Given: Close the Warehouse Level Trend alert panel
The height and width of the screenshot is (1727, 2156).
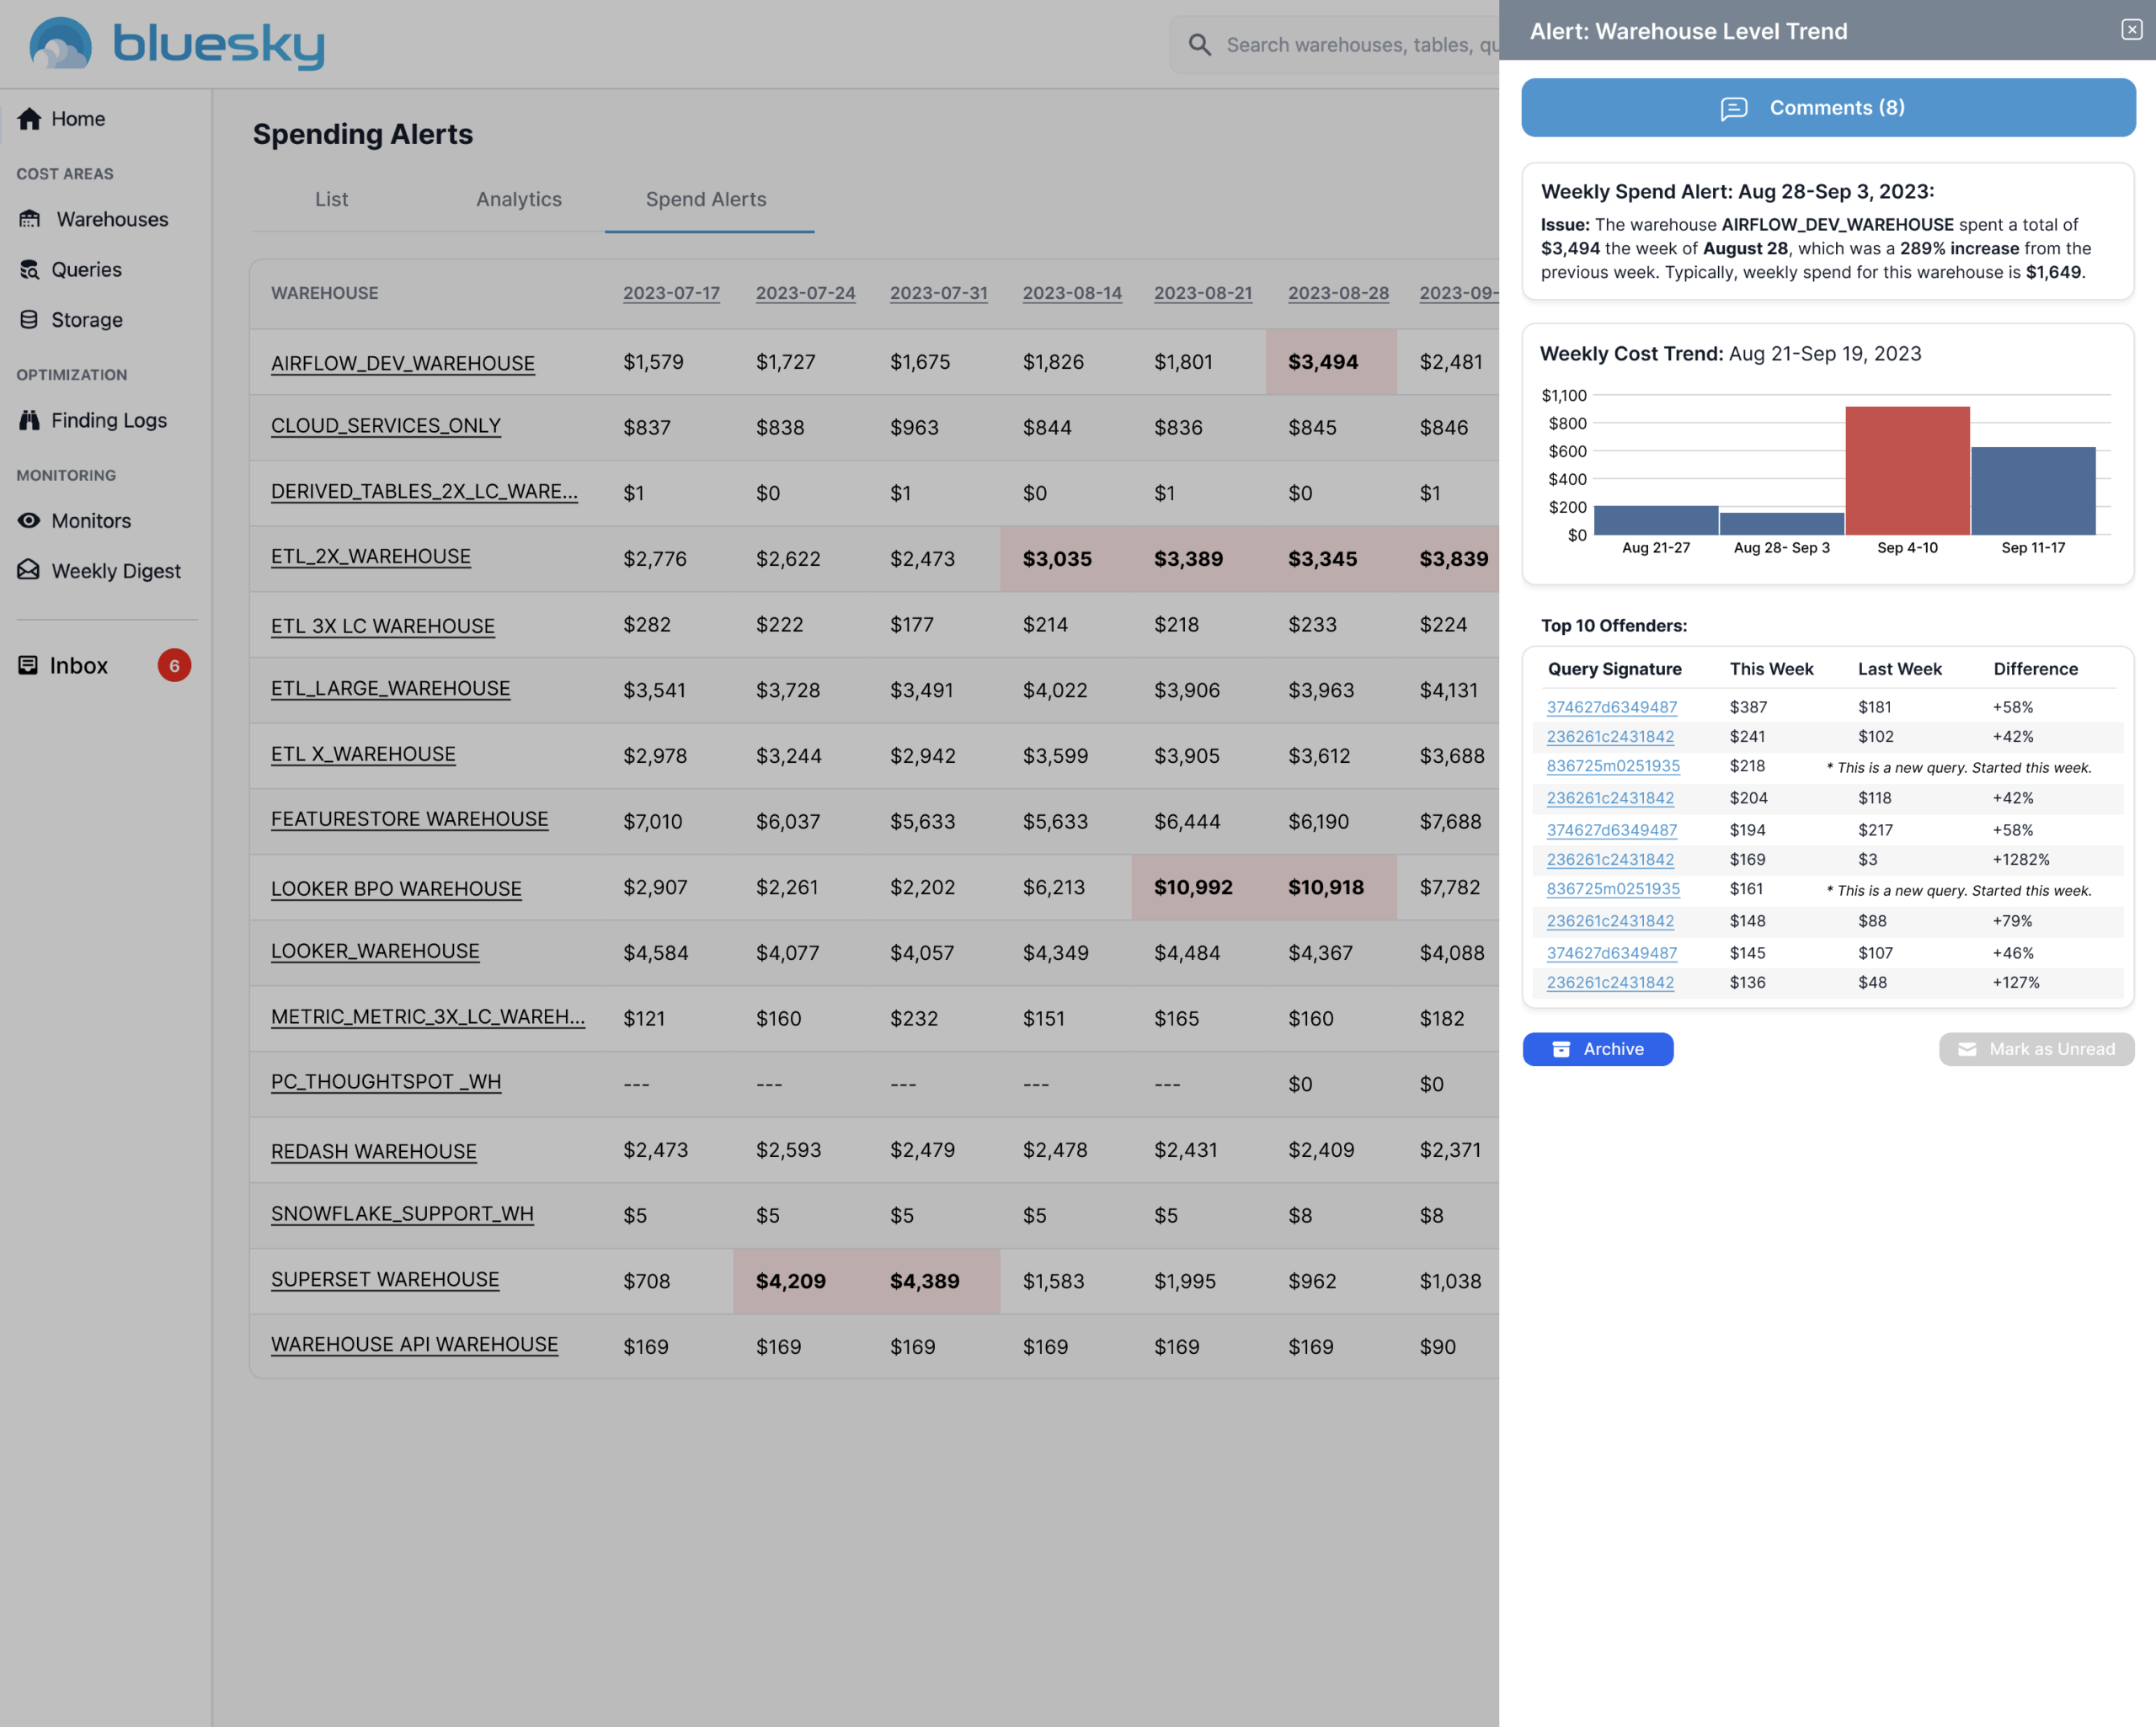Looking at the screenshot, I should 2131,30.
